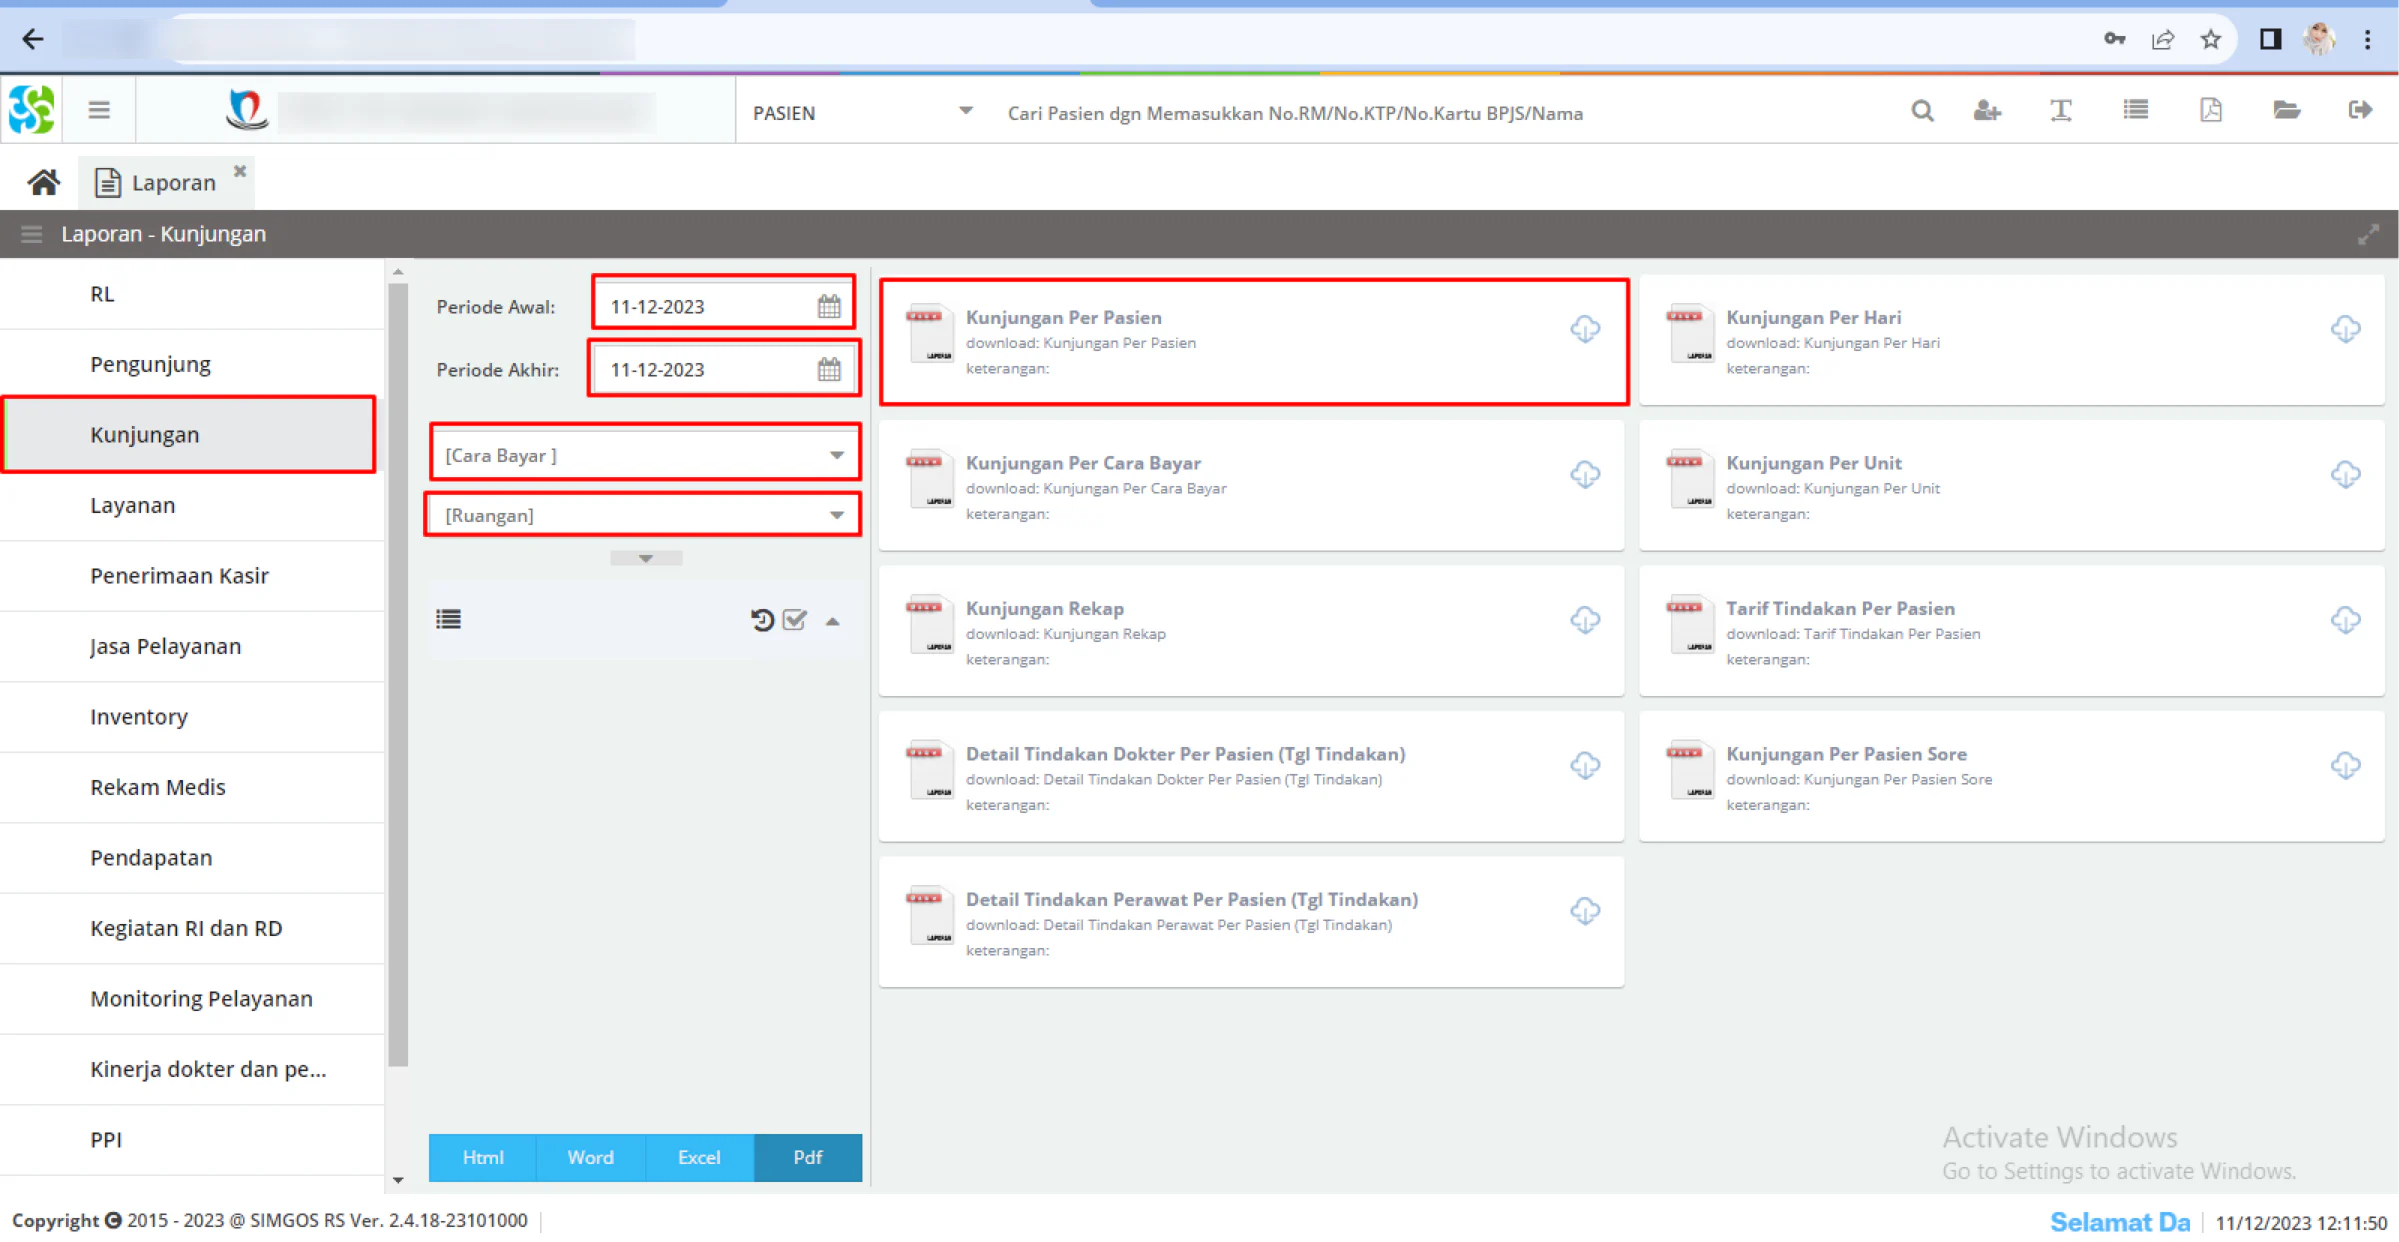The width and height of the screenshot is (2399, 1242).
Task: Expand the PASIEN search type dropdown
Action: pyautogui.click(x=863, y=113)
